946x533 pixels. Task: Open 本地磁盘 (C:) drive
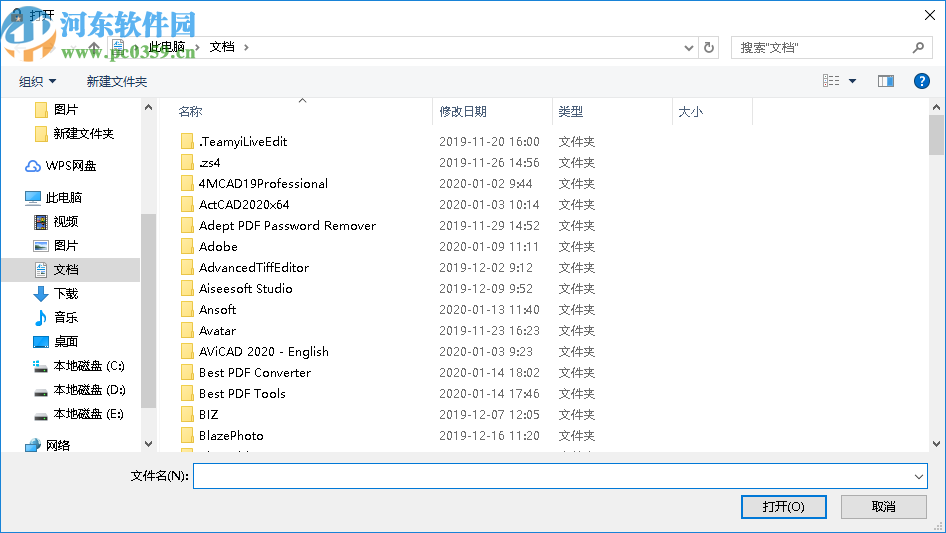[x=89, y=366]
